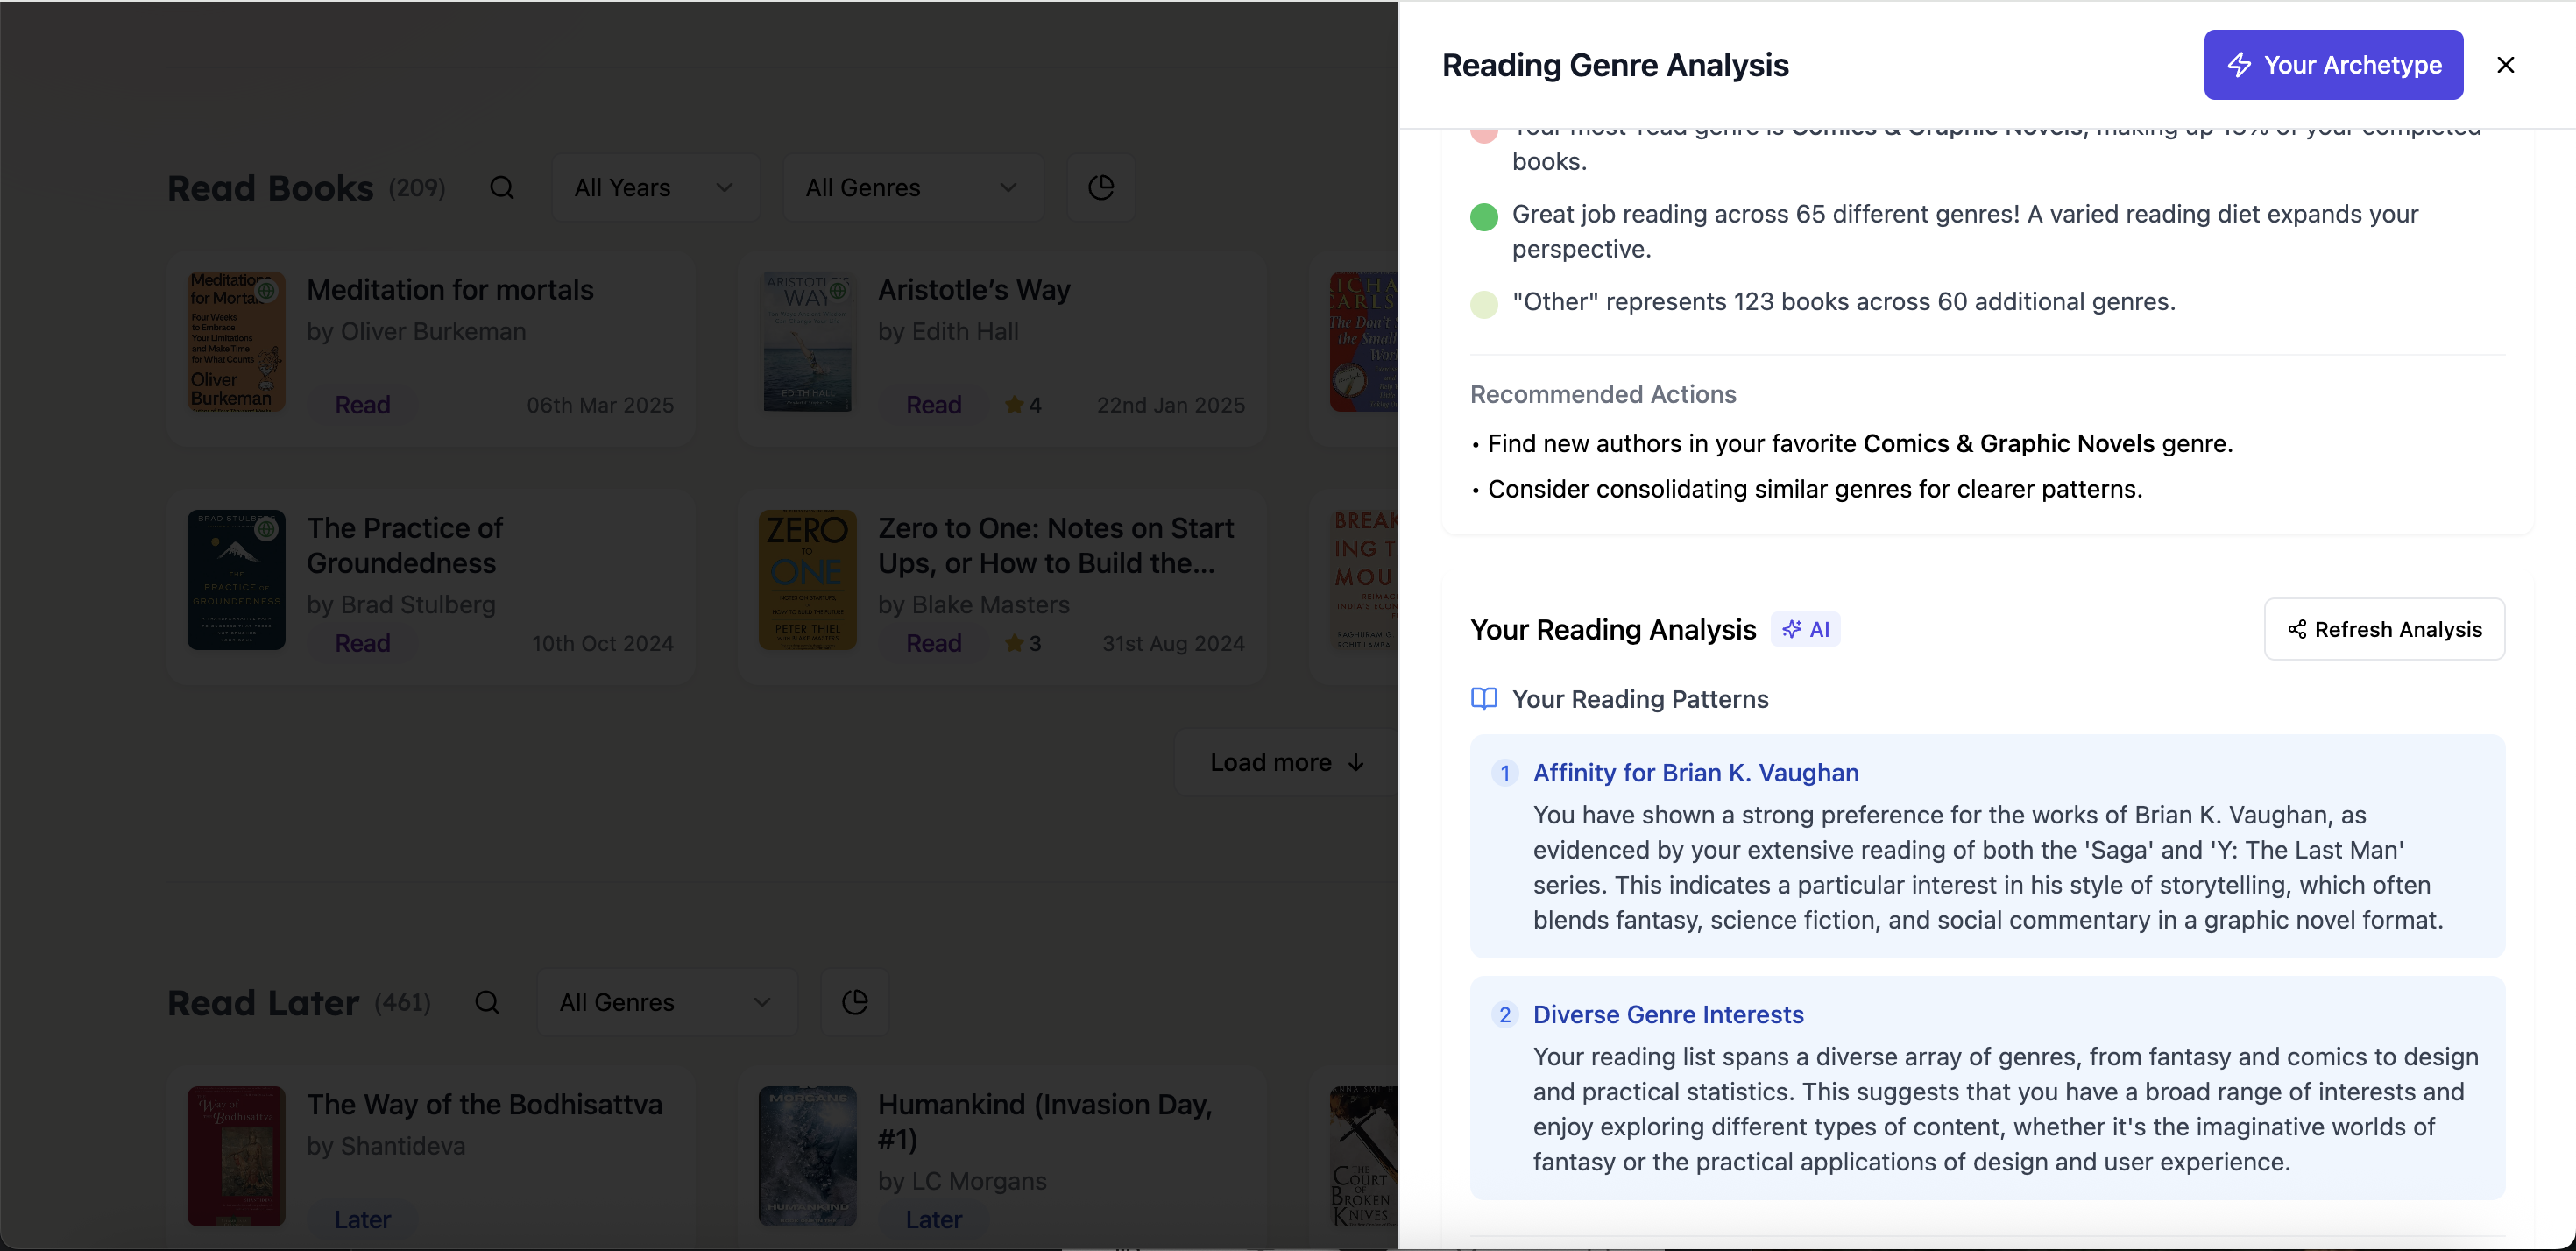This screenshot has height=1251, width=2576.
Task: Open the Humankind (Invasion Day) cover thumbnail
Action: (808, 1156)
